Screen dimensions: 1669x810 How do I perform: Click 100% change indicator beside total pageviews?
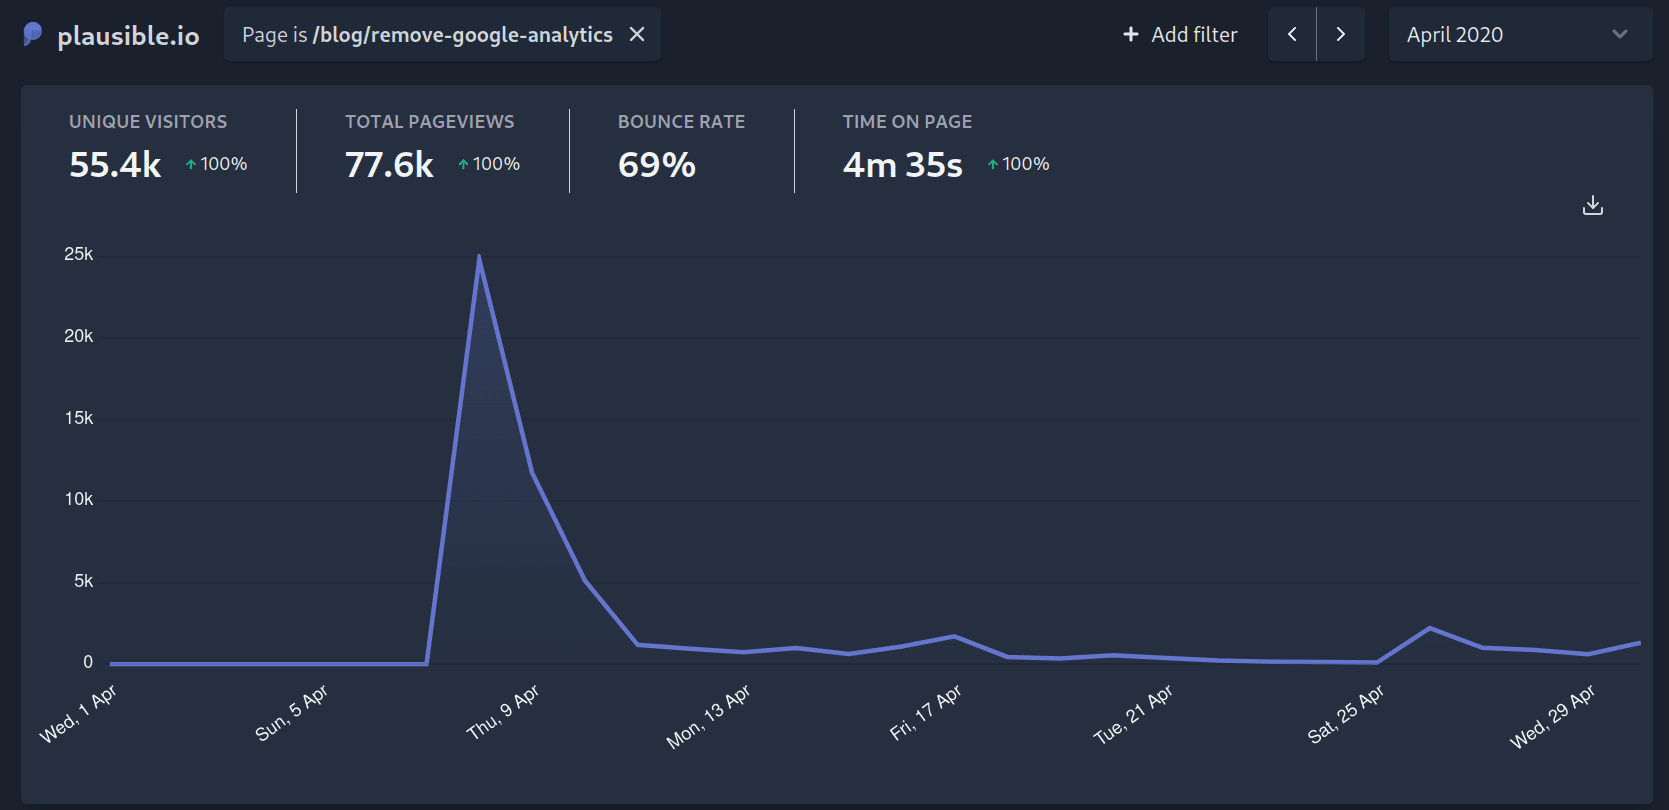(x=489, y=164)
